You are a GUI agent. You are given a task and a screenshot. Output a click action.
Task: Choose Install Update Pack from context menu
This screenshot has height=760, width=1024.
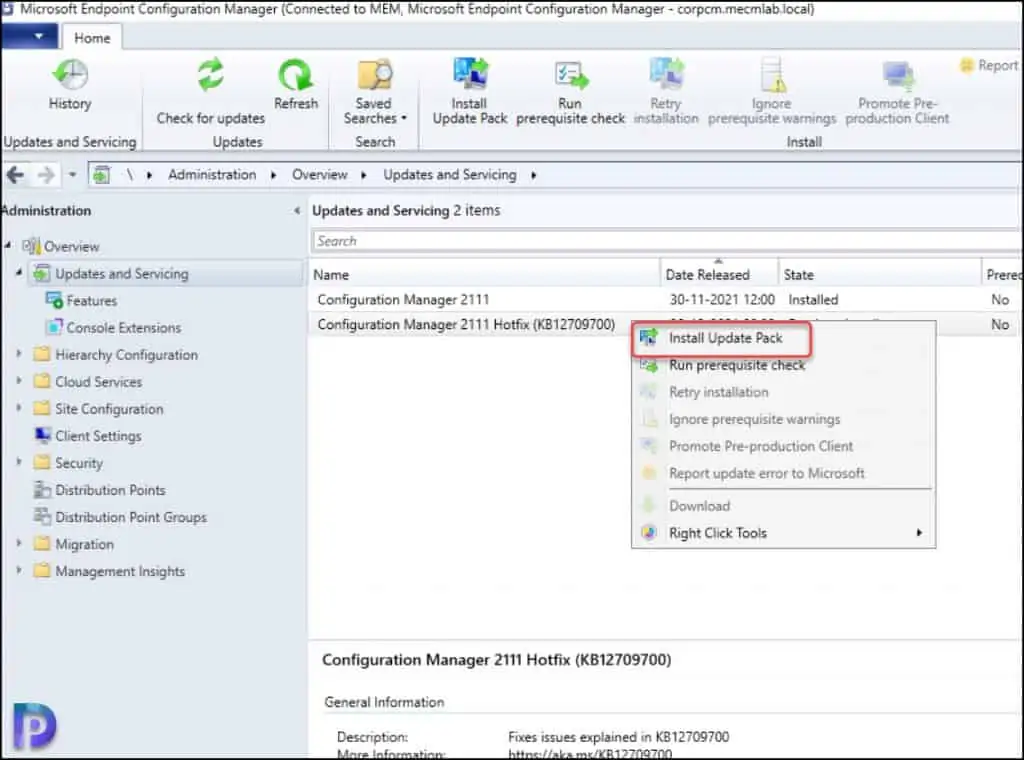[725, 338]
